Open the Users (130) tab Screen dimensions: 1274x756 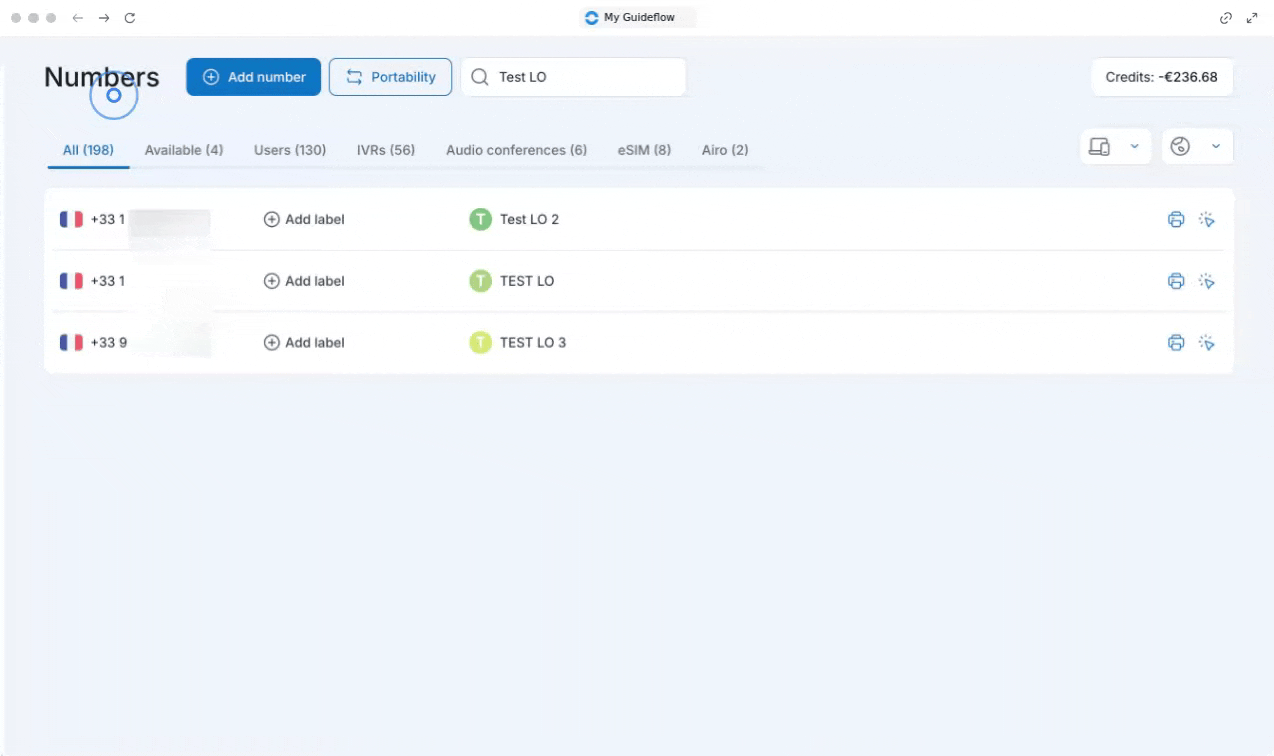coord(290,150)
